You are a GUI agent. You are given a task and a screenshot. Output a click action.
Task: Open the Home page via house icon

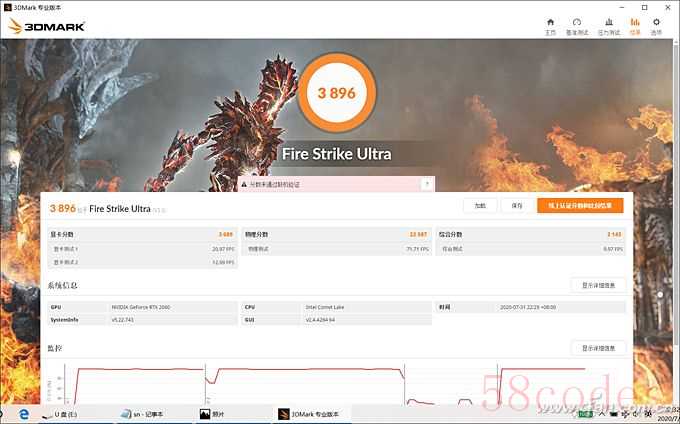tap(550, 26)
